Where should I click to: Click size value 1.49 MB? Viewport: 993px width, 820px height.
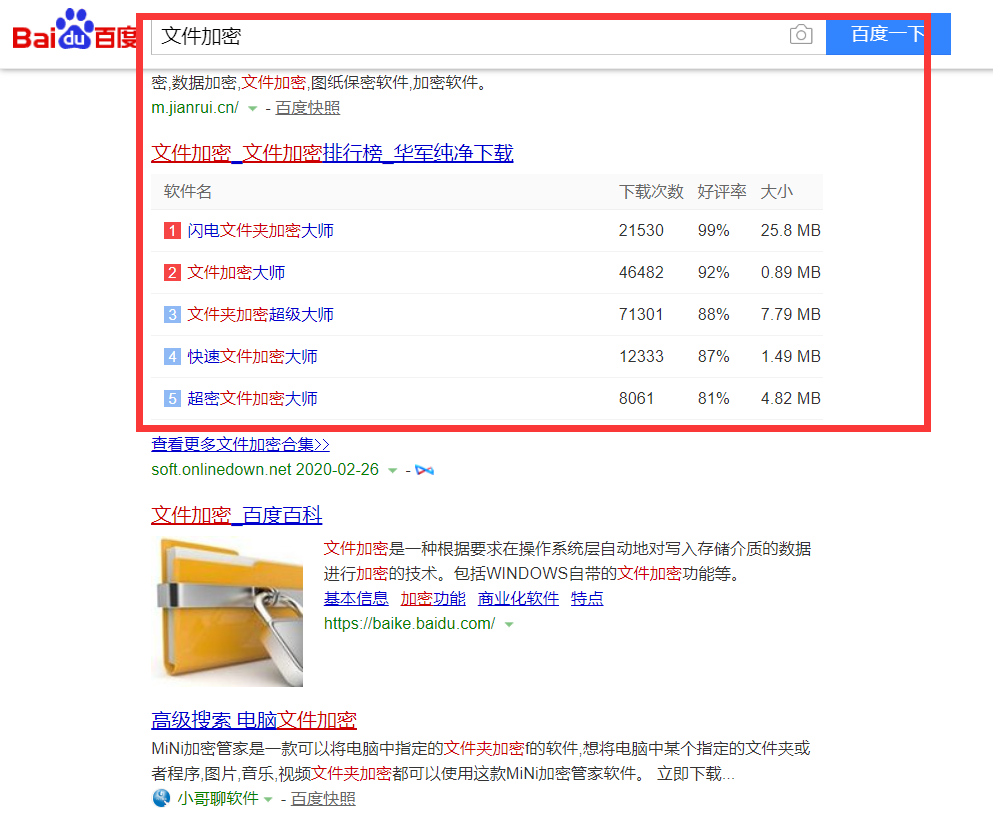click(x=790, y=356)
